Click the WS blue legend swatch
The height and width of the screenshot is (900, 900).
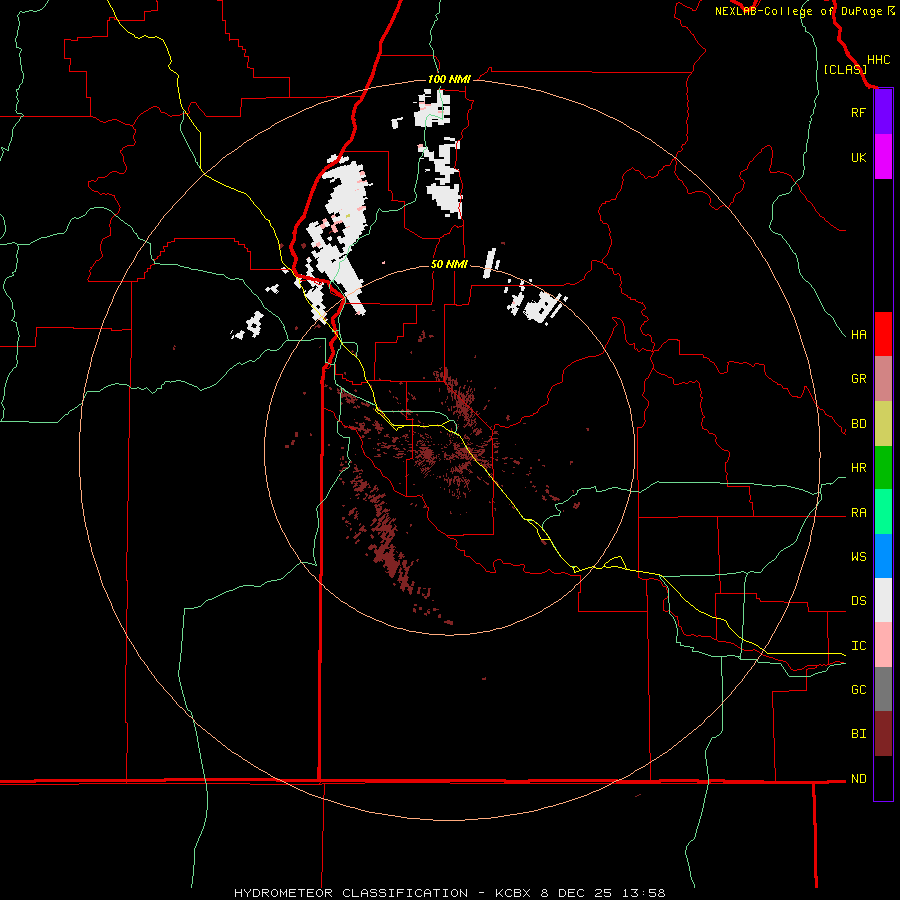pos(883,556)
